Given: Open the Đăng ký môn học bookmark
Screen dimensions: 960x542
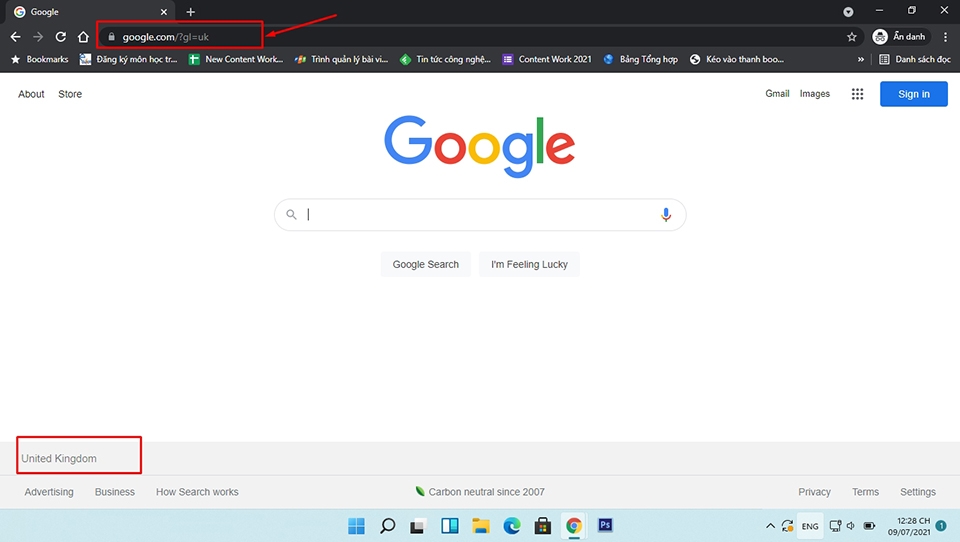Looking at the screenshot, I should (129, 59).
